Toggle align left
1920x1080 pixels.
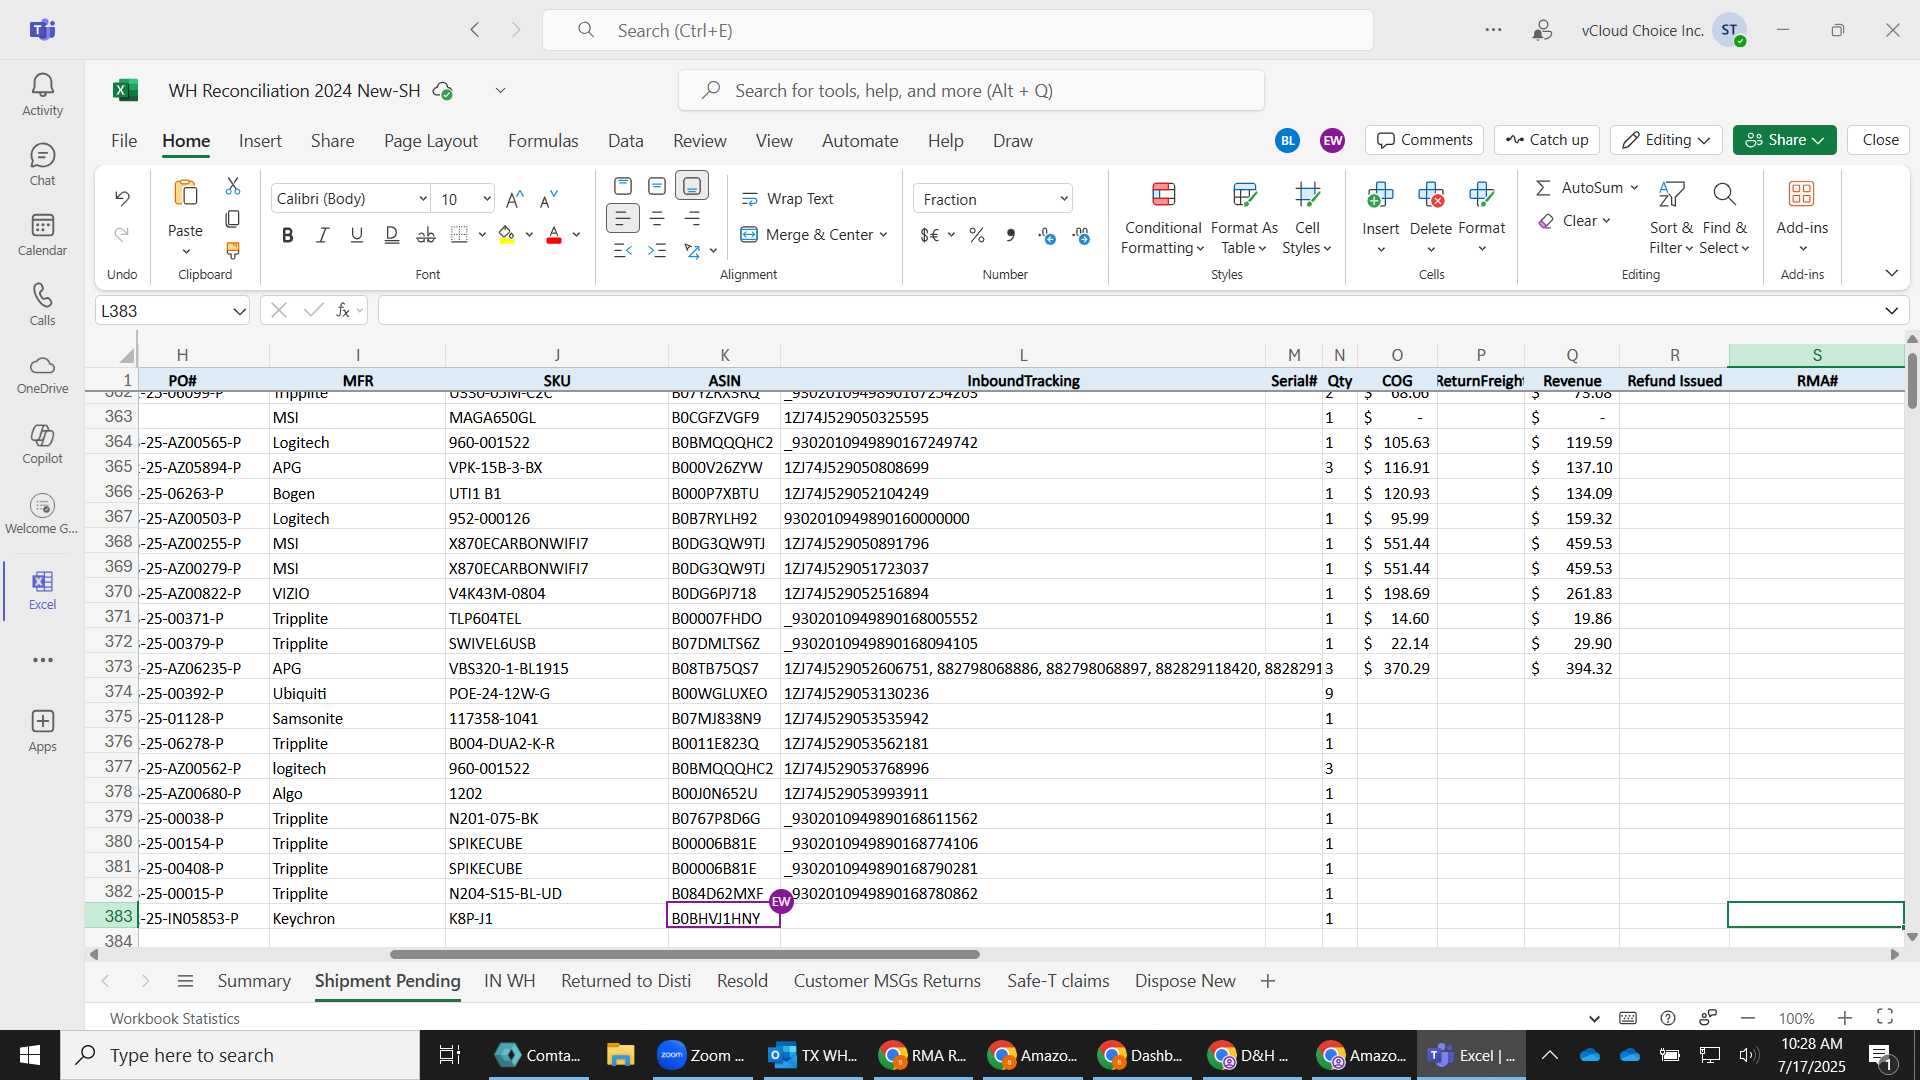pos(622,218)
